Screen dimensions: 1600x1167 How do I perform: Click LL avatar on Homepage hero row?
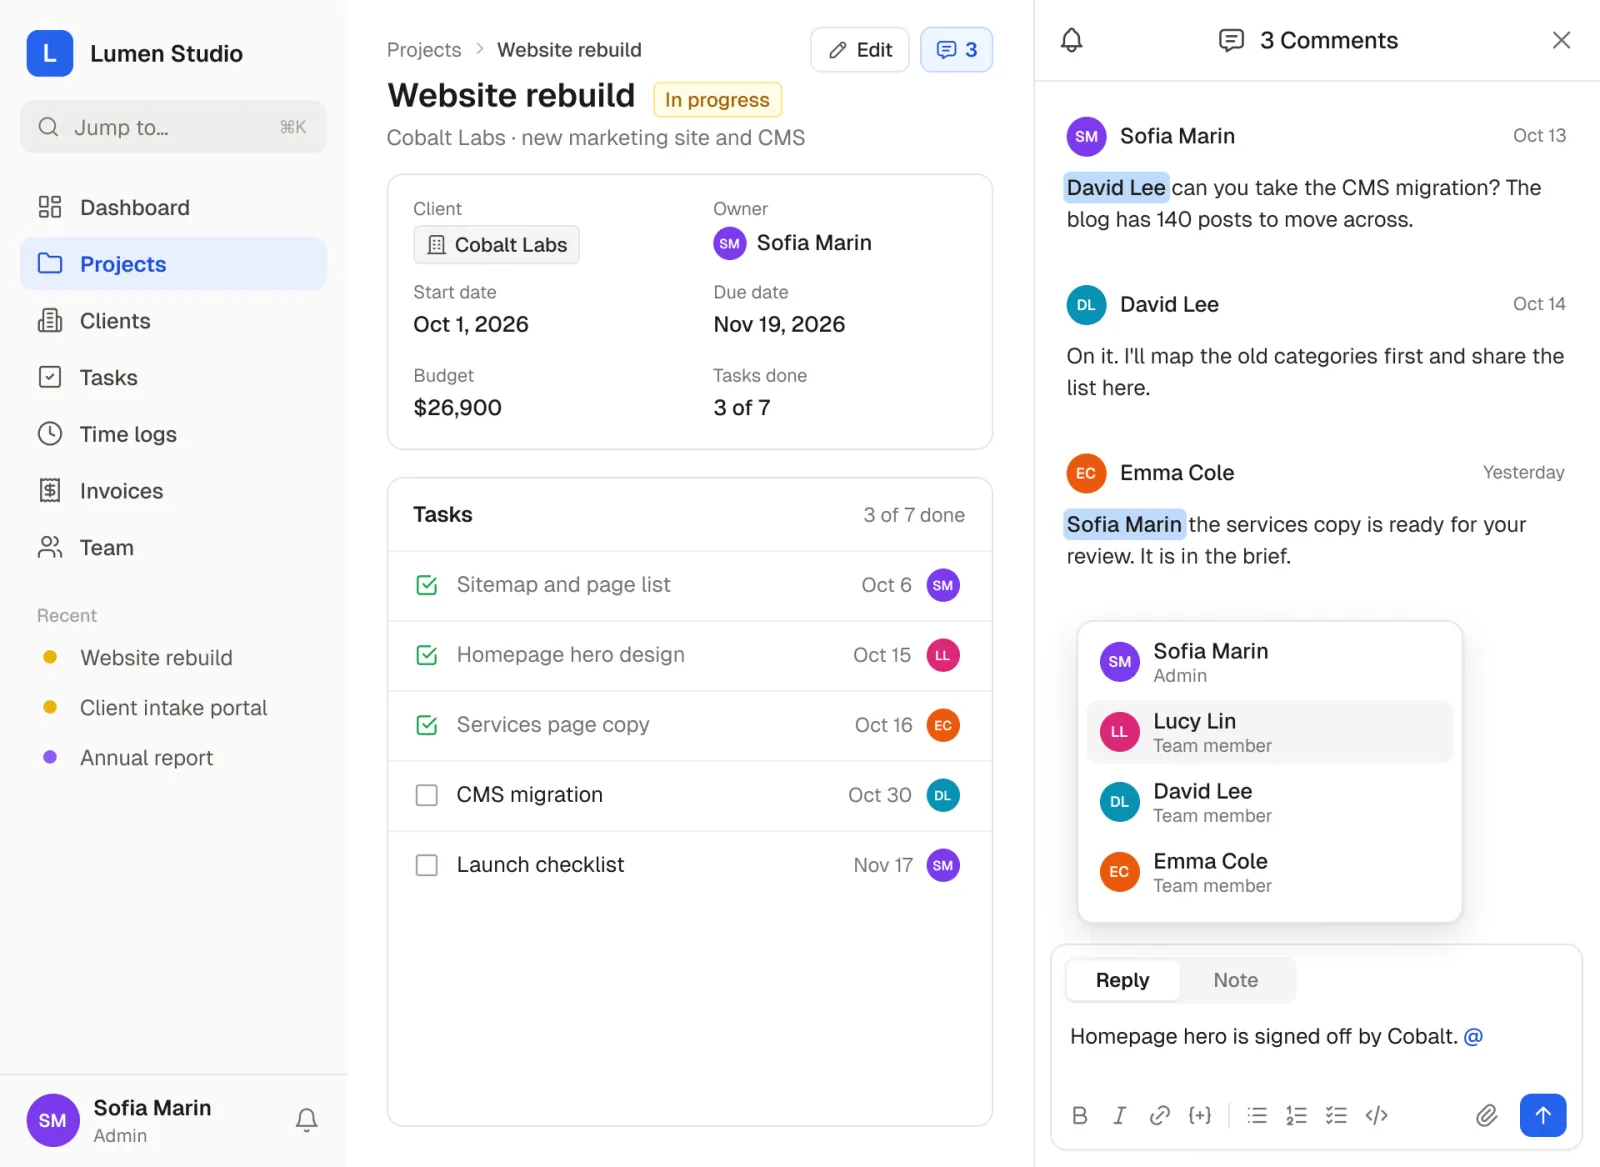[943, 655]
